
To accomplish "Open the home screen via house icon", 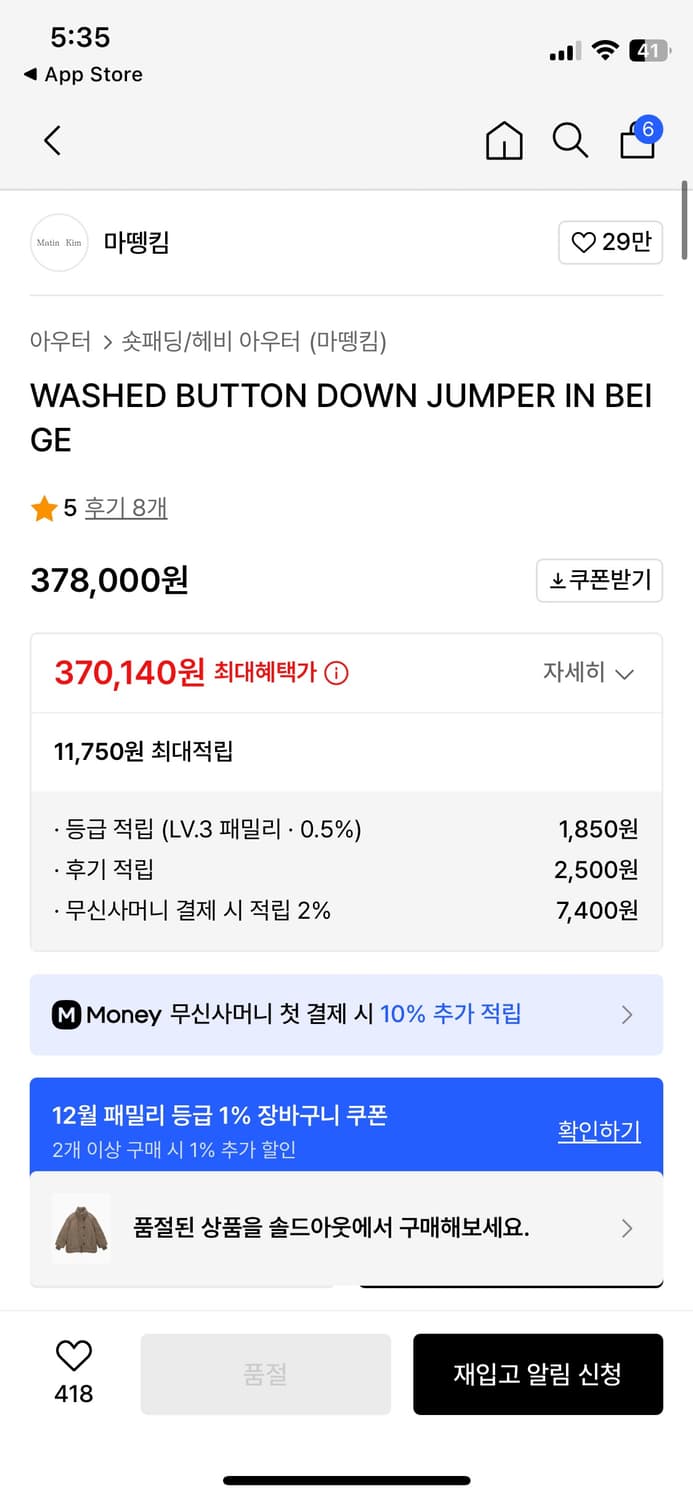I will (x=504, y=141).
